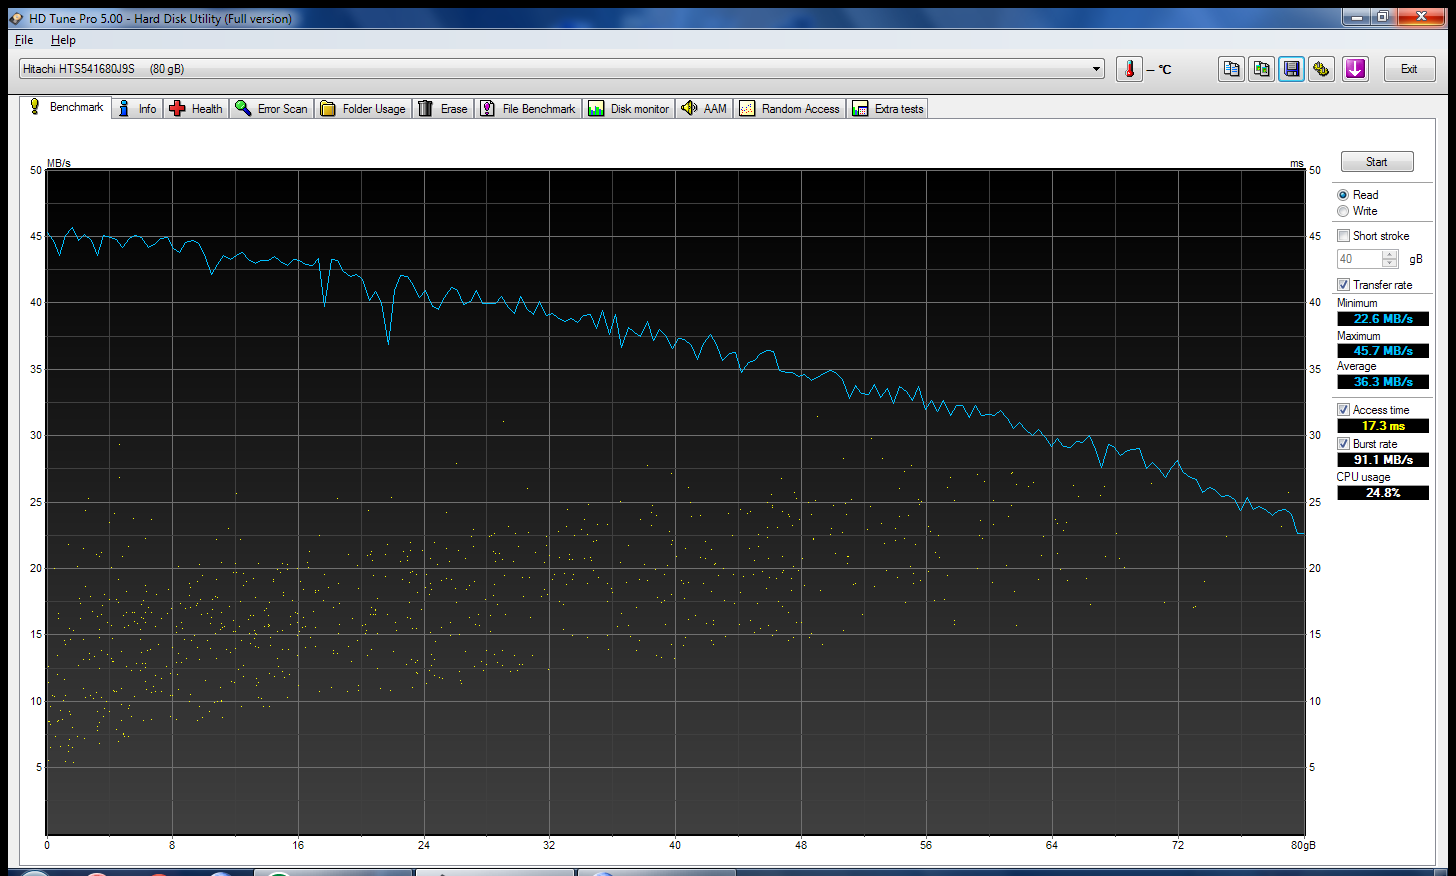Click the Maximum value 45.7 MB/s
The image size is (1456, 876).
click(1383, 351)
